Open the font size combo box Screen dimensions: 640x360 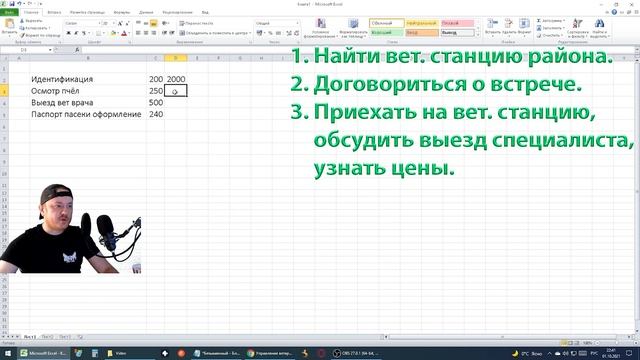[x=108, y=24]
